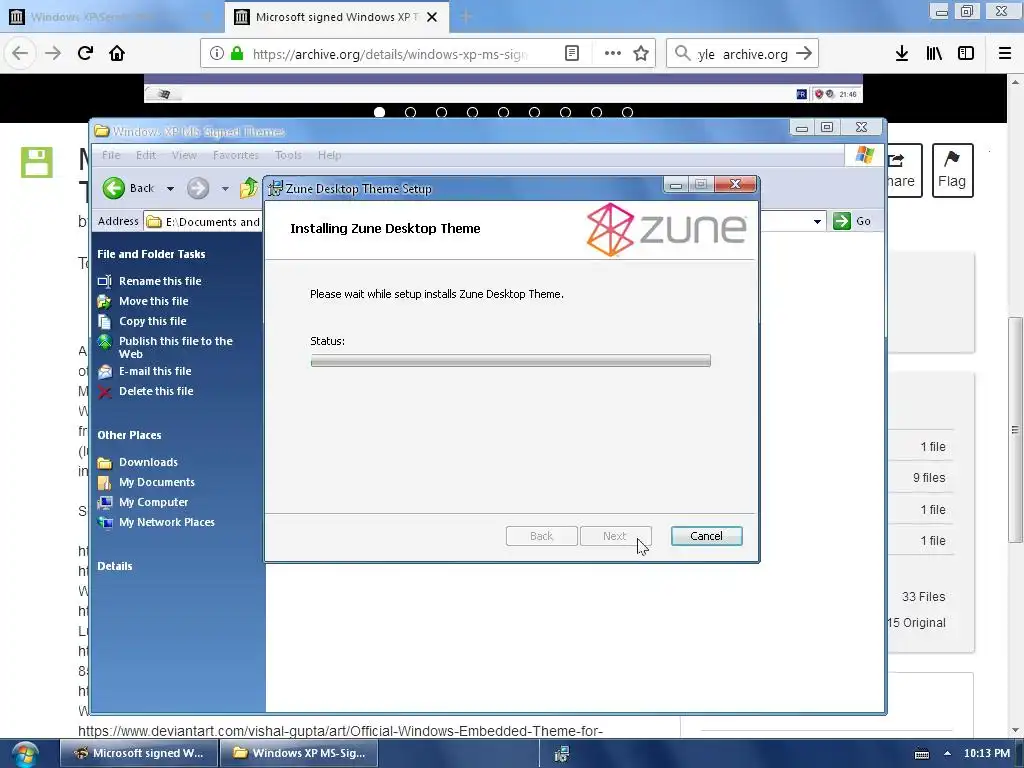Switch to Windows XP MS-Sig... taskbar button
The image size is (1024, 768).
298,753
